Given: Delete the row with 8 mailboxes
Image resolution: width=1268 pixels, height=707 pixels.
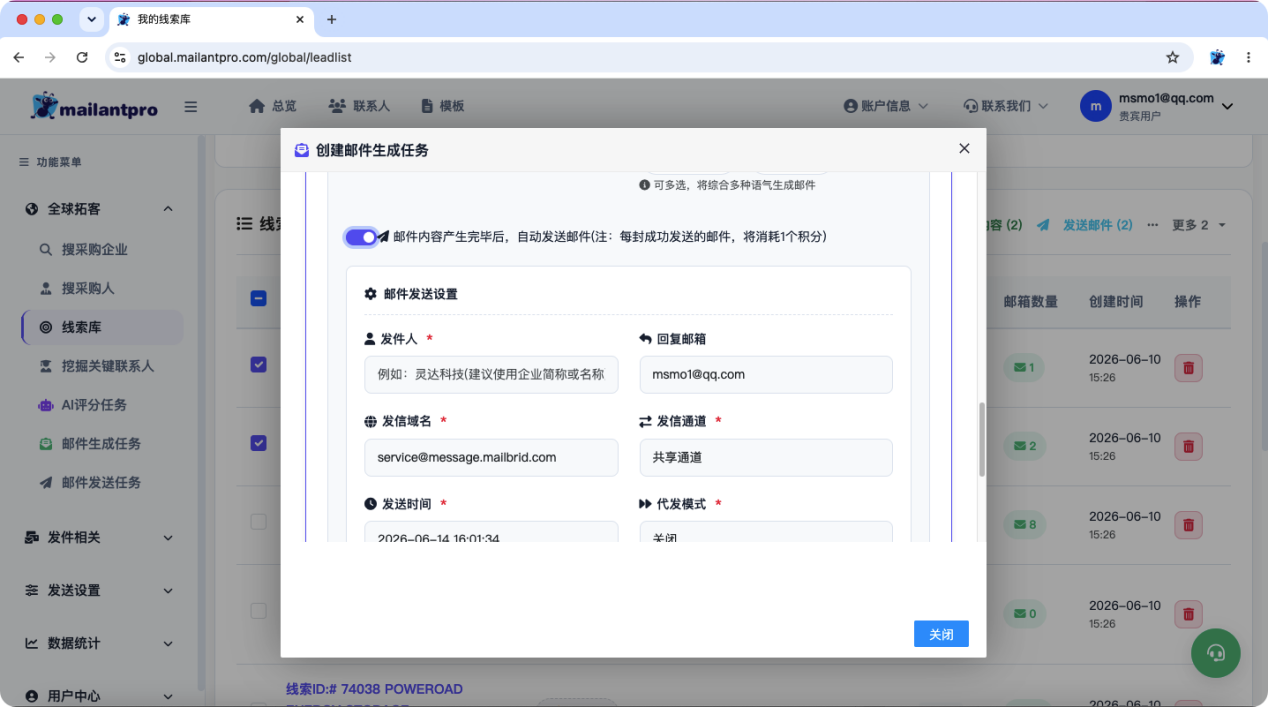Looking at the screenshot, I should pyautogui.click(x=1188, y=524).
